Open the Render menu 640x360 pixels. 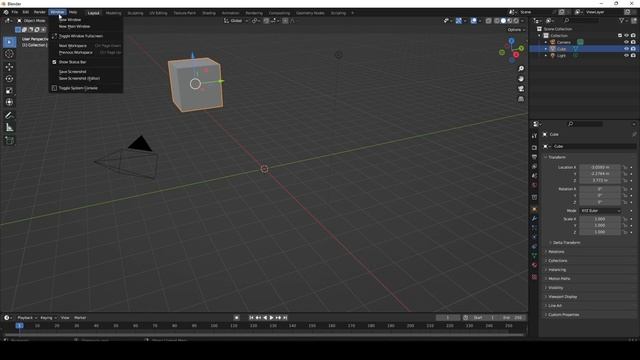tap(40, 12)
